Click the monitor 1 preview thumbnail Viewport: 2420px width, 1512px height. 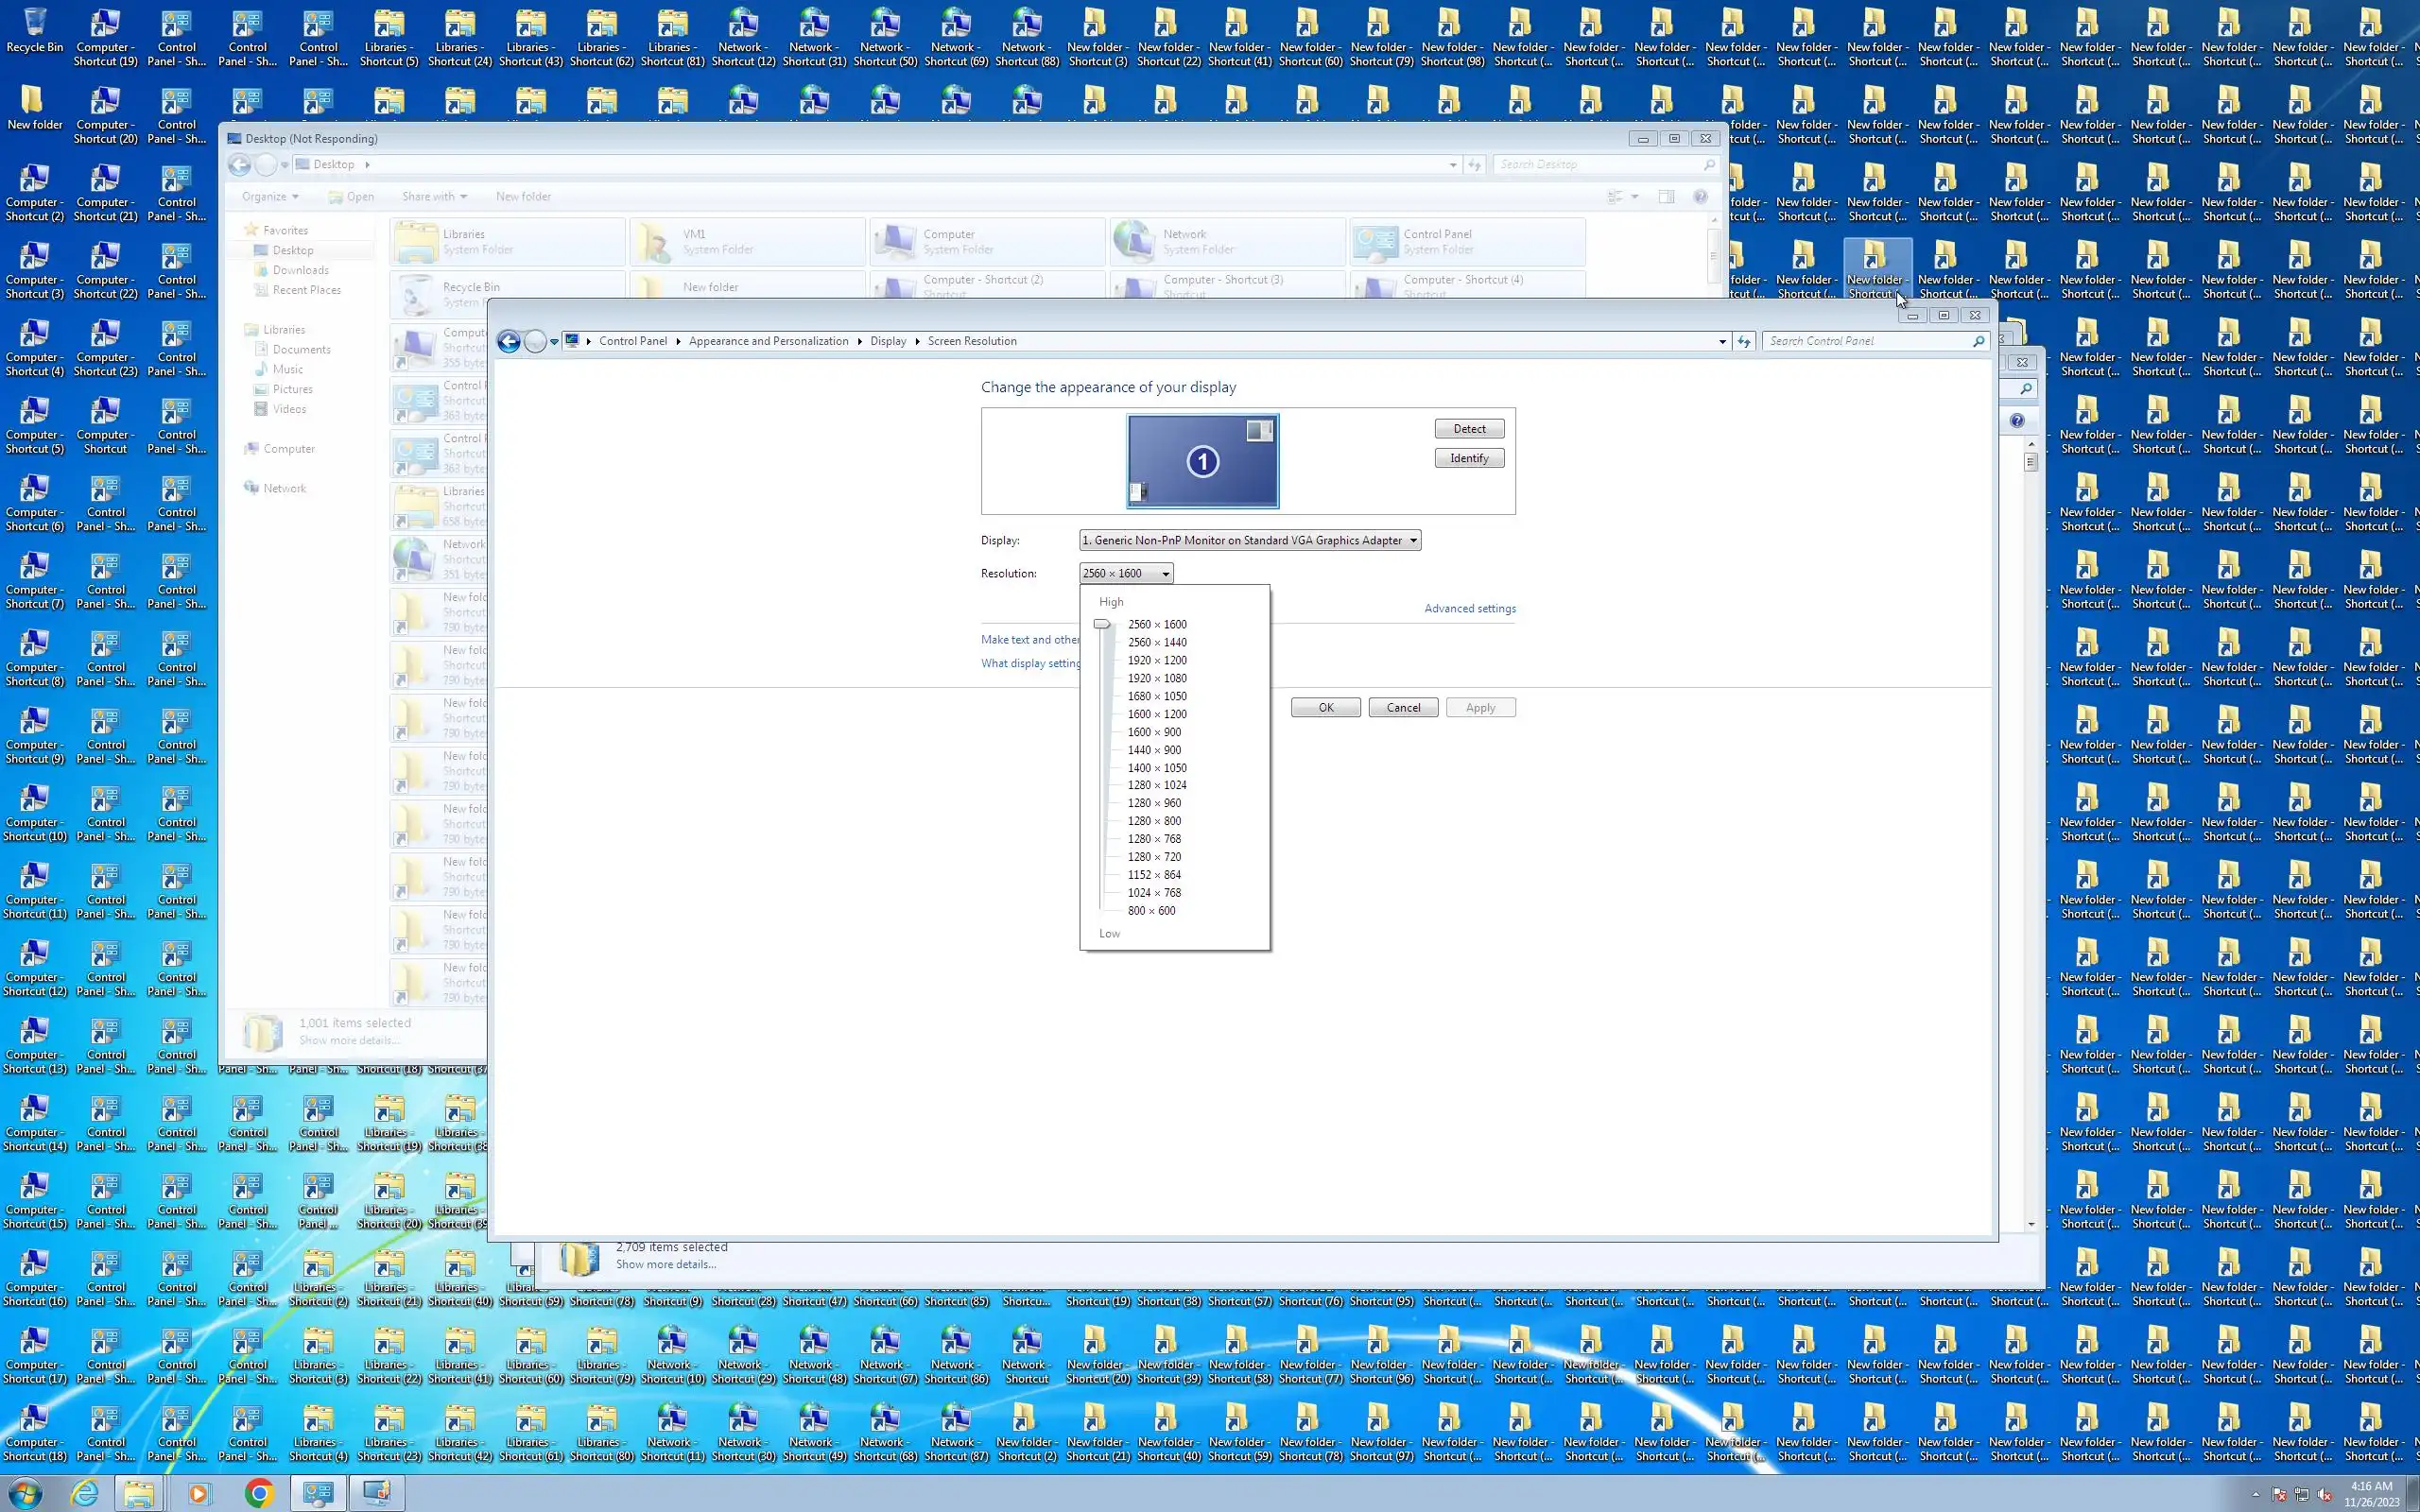coord(1202,461)
